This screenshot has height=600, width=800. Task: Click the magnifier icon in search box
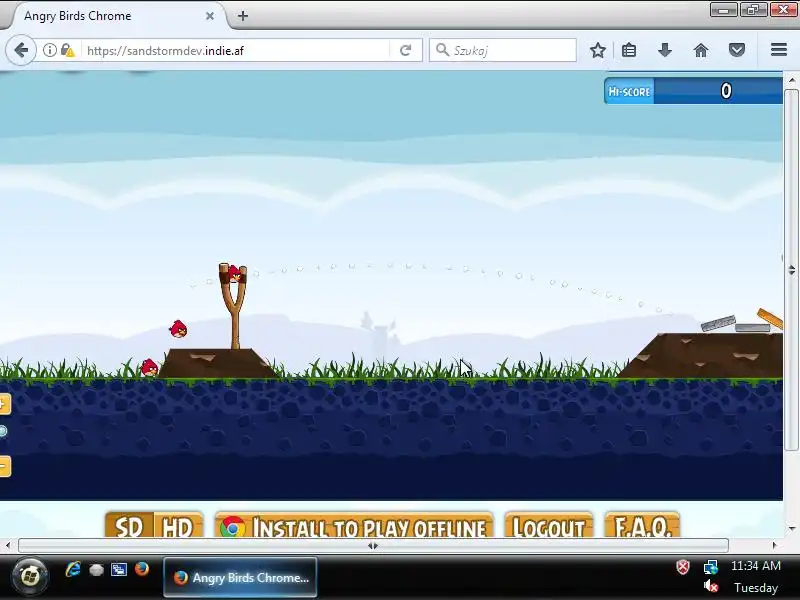(442, 50)
